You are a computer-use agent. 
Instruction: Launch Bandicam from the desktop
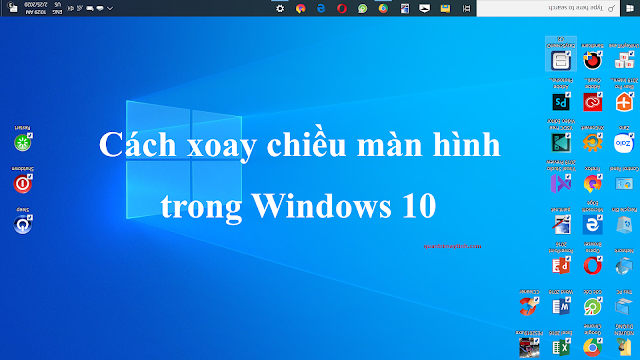point(592,60)
